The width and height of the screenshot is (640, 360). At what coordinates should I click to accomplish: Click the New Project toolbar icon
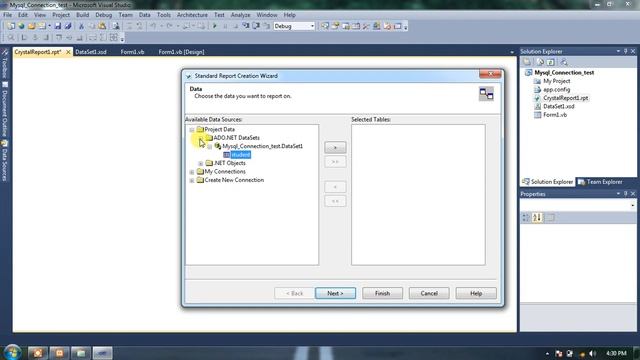(11, 26)
